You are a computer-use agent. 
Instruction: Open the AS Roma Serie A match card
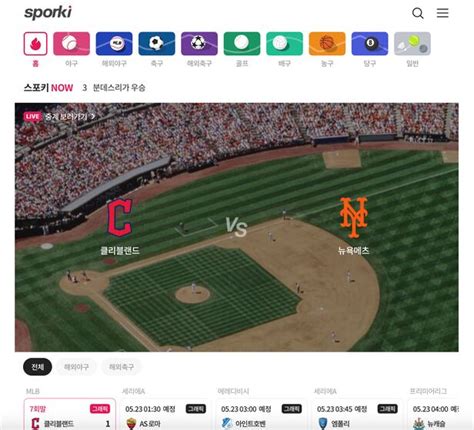pos(165,414)
